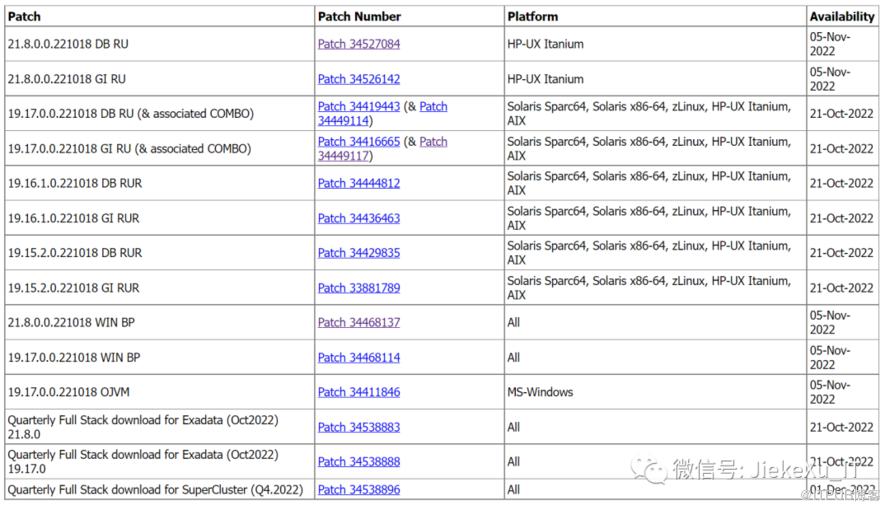Screen dimensions: 890x510
Task: Click Exadata 21.8.0 Patch 34538883 link
Action: click(358, 427)
